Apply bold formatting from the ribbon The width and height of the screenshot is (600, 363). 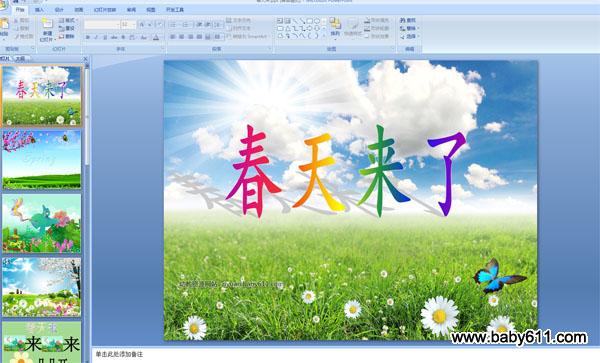(88, 37)
